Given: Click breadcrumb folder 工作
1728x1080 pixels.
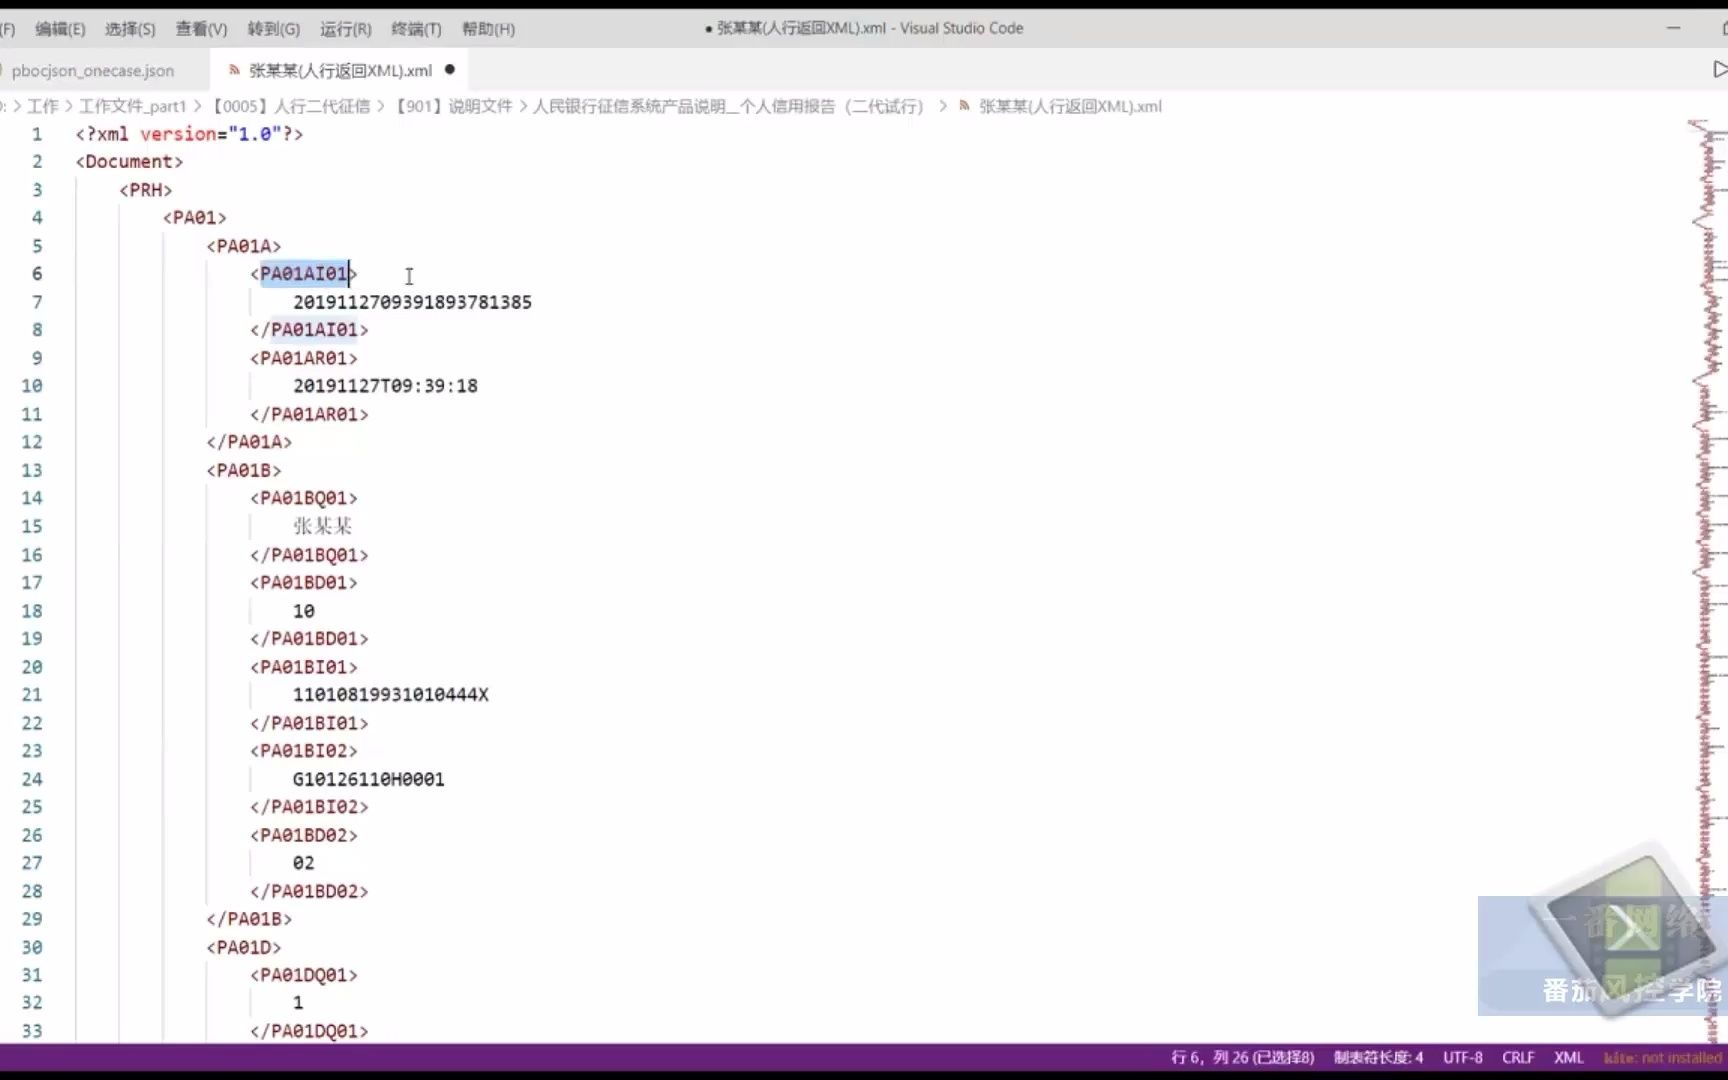Looking at the screenshot, I should coord(43,106).
